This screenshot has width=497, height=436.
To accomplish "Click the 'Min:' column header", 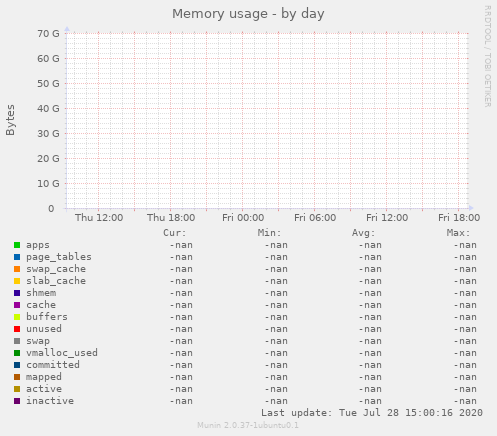I will coord(269,233).
